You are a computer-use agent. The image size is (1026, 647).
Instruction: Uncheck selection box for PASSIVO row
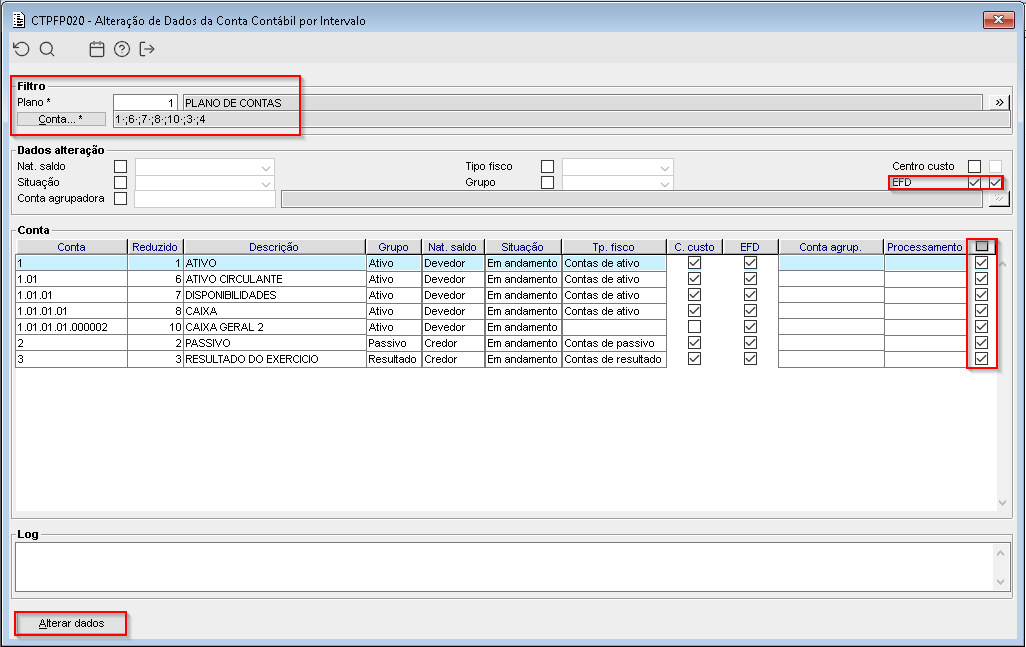click(982, 343)
